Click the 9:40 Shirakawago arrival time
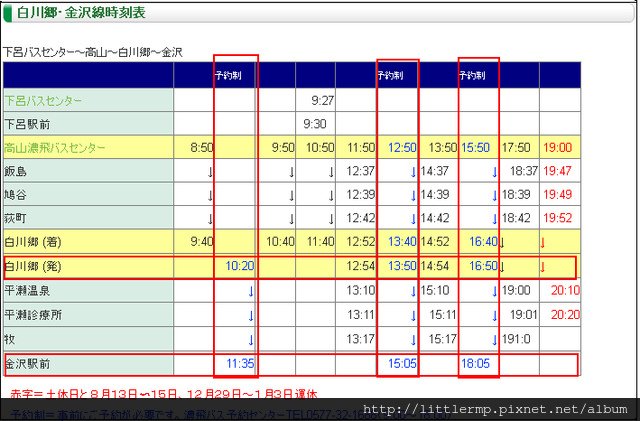 (202, 242)
